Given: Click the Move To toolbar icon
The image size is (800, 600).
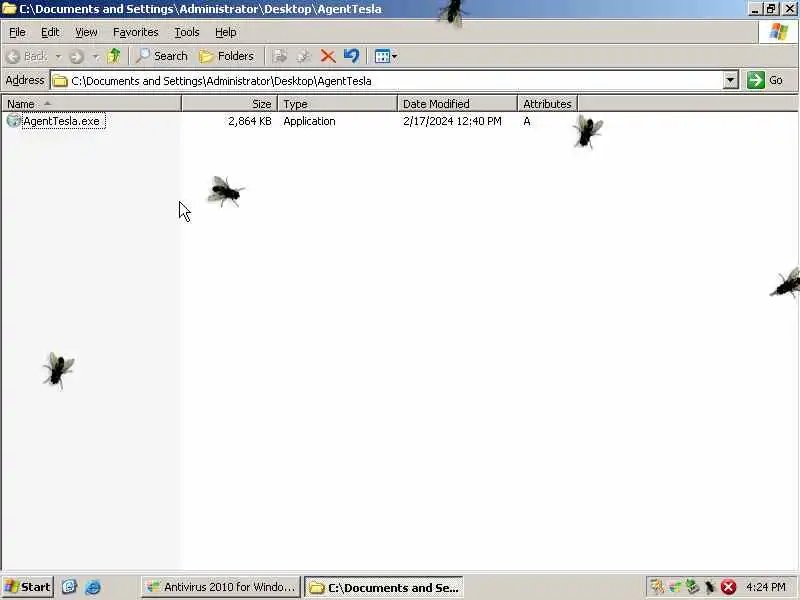Looking at the screenshot, I should coord(280,56).
